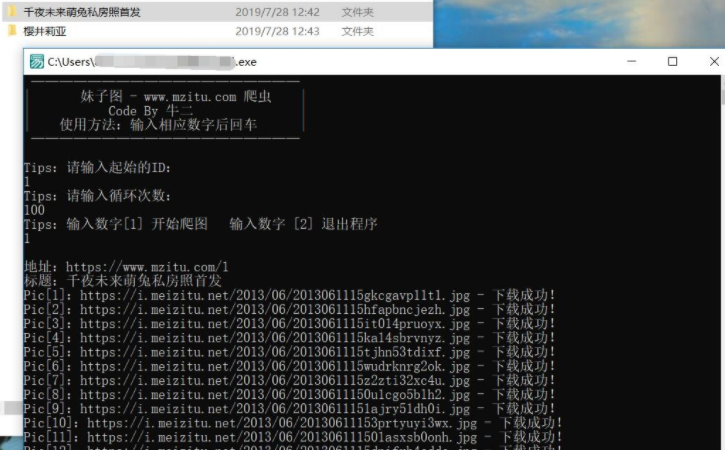Image resolution: width=725 pixels, height=450 pixels.
Task: Click the date 2019/7/28 12:43
Action: tap(277, 31)
